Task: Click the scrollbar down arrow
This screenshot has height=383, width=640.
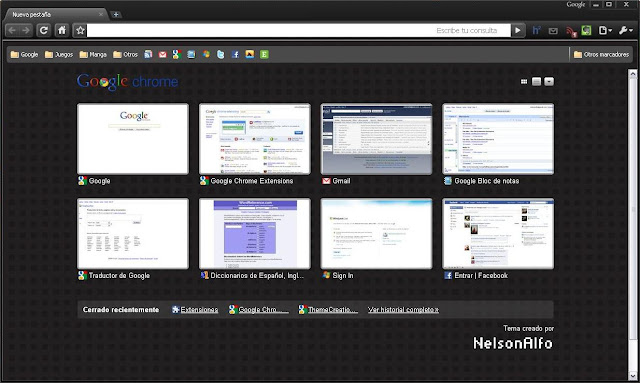Action: click(x=633, y=376)
